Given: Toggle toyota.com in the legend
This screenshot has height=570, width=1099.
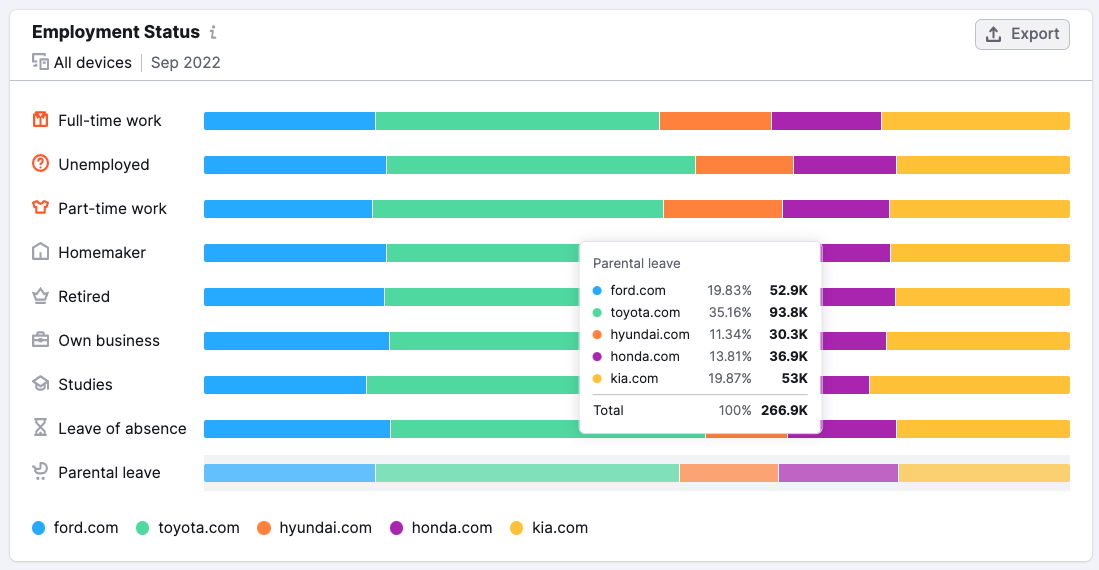Looking at the screenshot, I should 188,528.
